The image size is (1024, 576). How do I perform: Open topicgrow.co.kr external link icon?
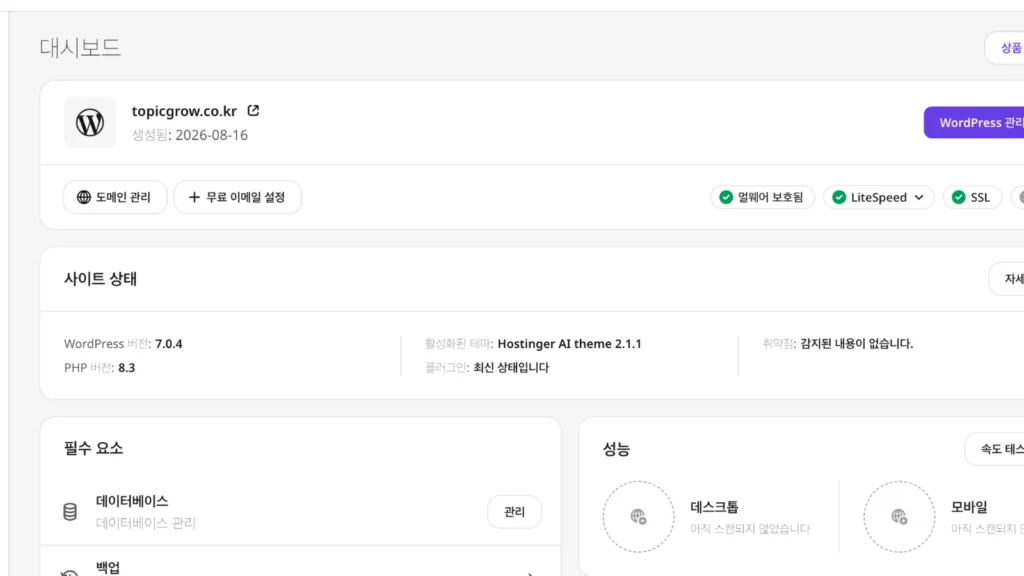coord(253,110)
